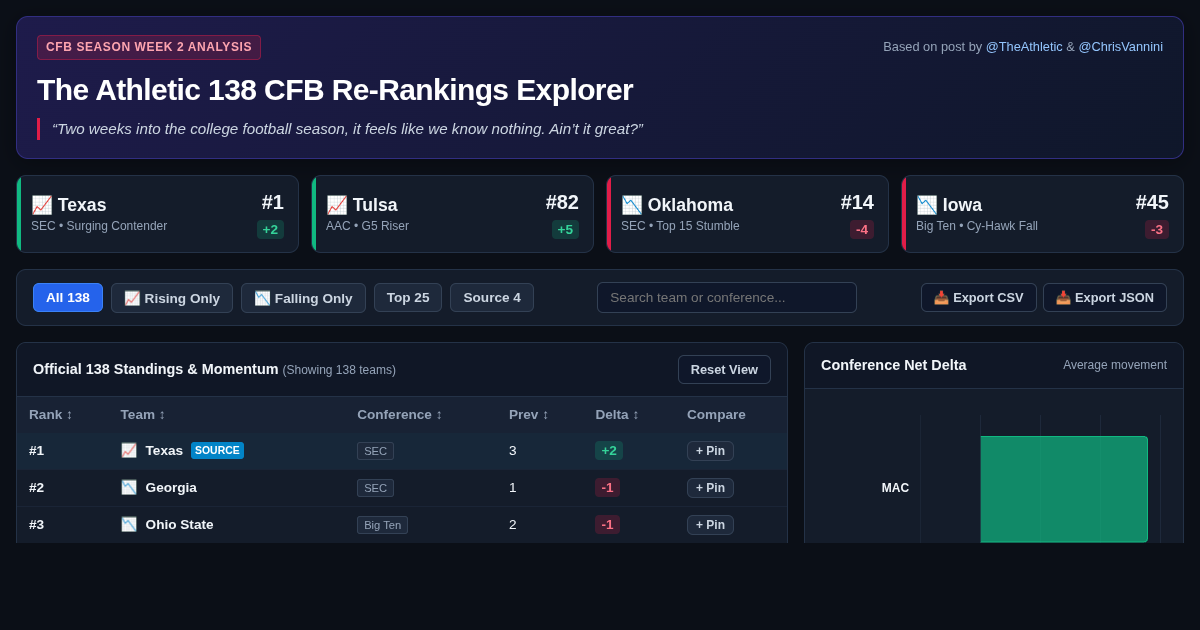Click the SEC tag in Texas row
The width and height of the screenshot is (1200, 630).
(x=375, y=451)
